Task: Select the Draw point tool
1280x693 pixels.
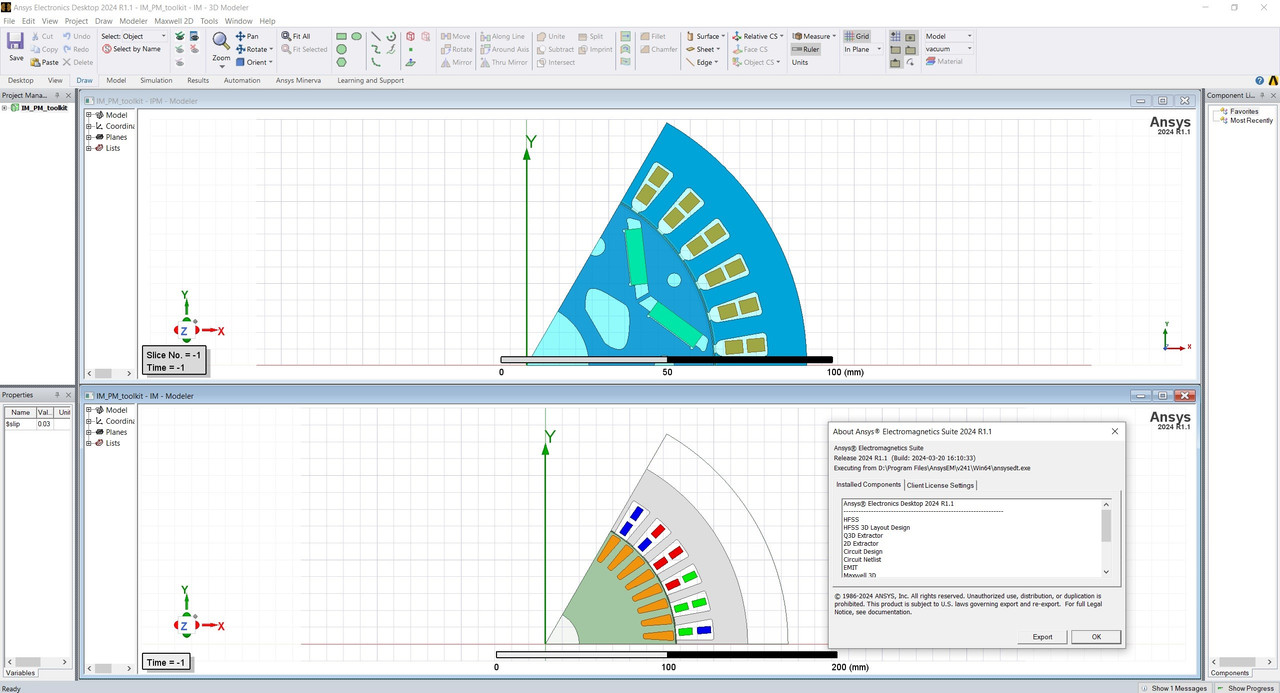Action: click(x=410, y=49)
